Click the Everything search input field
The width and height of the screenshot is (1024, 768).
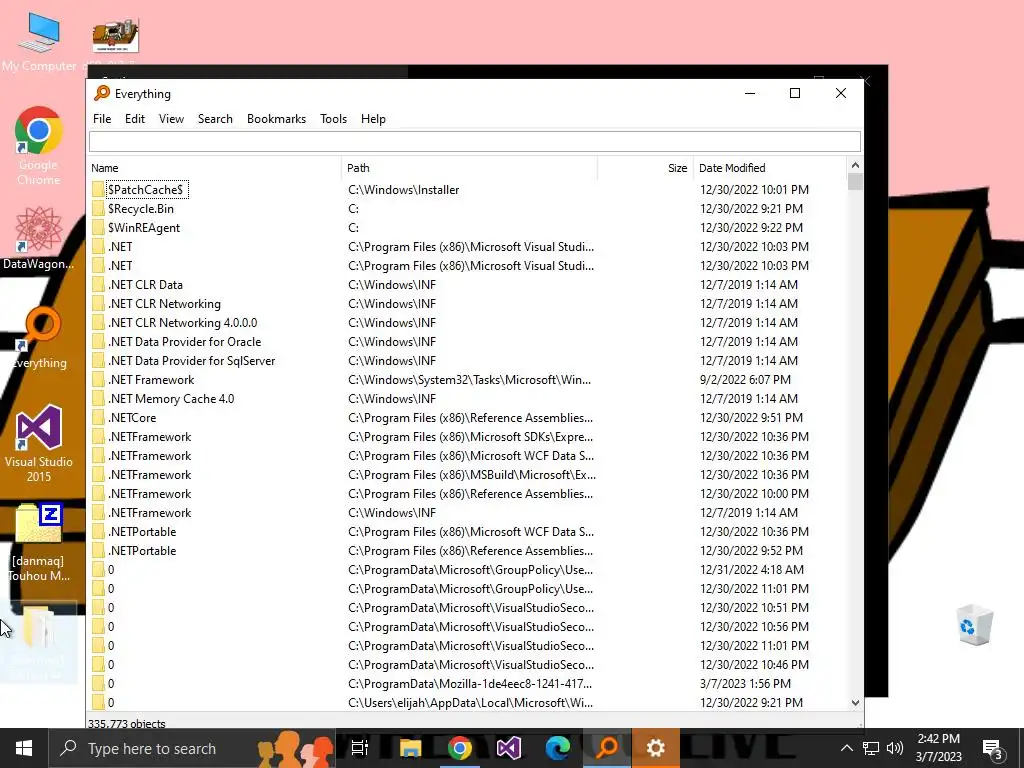click(x=475, y=141)
